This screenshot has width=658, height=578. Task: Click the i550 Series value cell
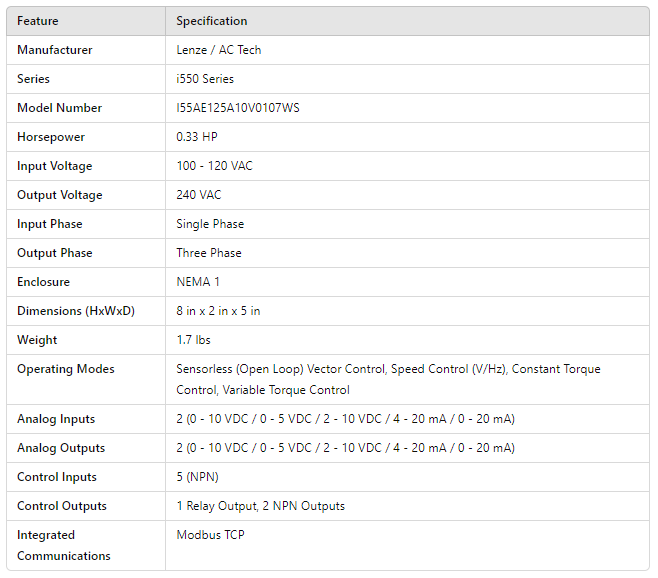point(206,79)
